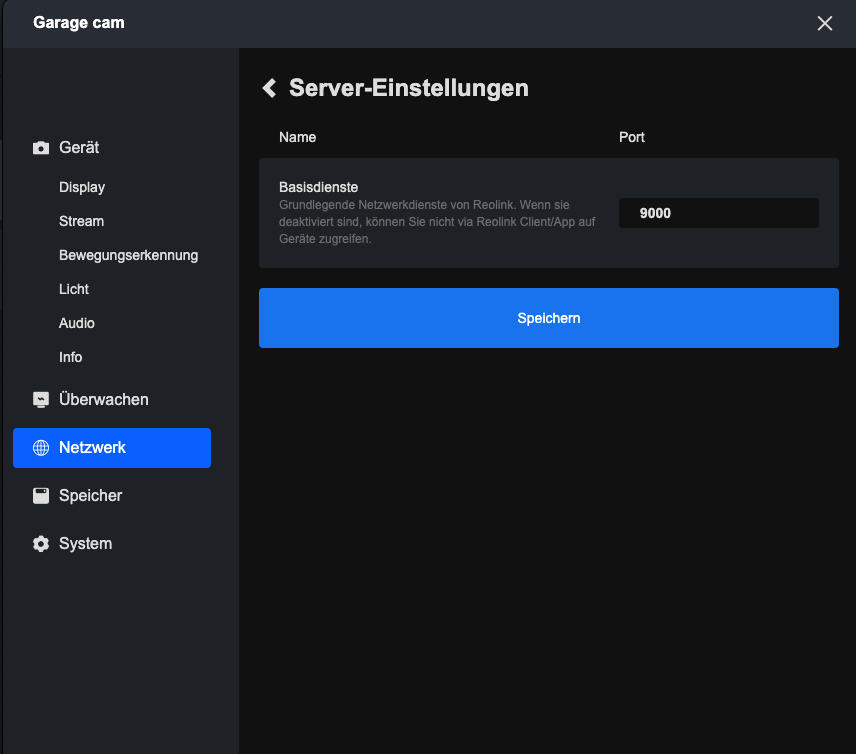Click the storage icon beside Speicher
856x754 pixels.
click(41, 496)
